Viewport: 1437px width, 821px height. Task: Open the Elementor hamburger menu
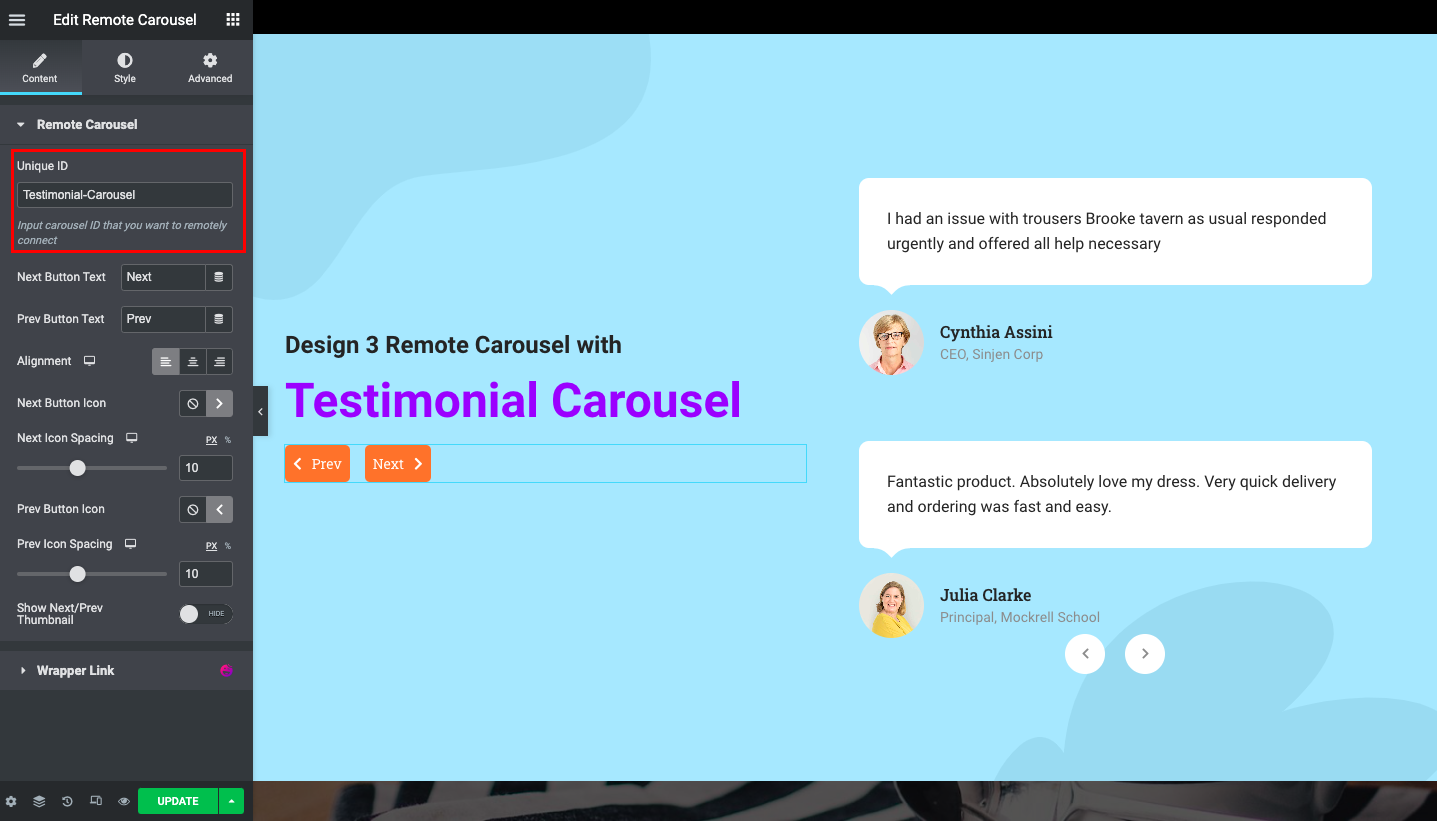coord(17,19)
